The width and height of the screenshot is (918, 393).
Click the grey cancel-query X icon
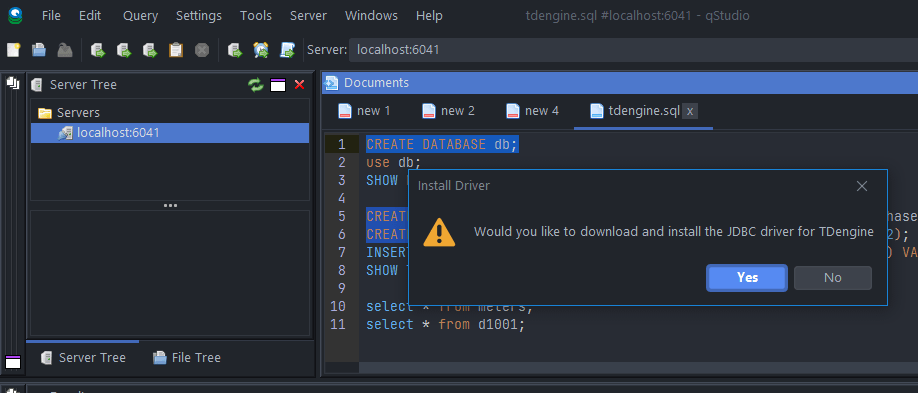[x=202, y=50]
